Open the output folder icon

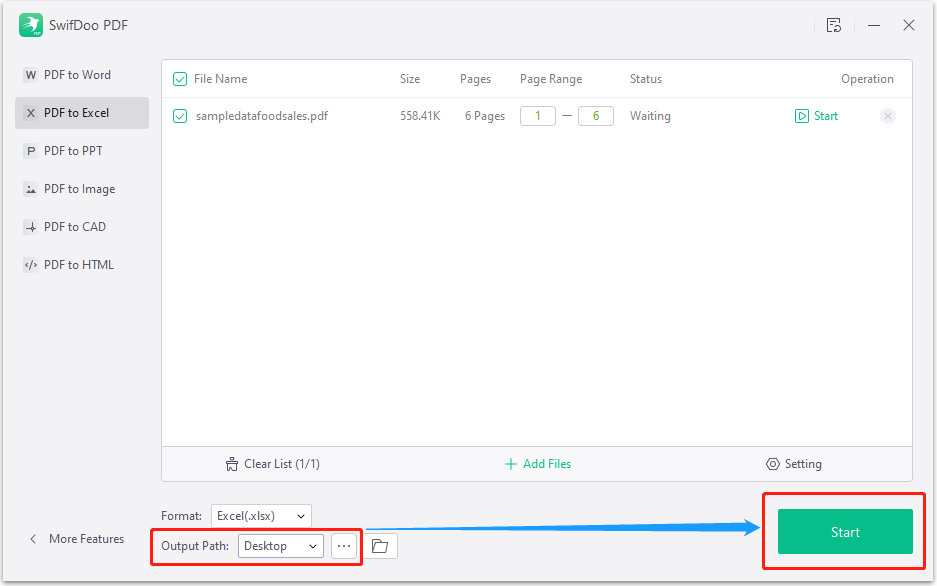click(380, 546)
